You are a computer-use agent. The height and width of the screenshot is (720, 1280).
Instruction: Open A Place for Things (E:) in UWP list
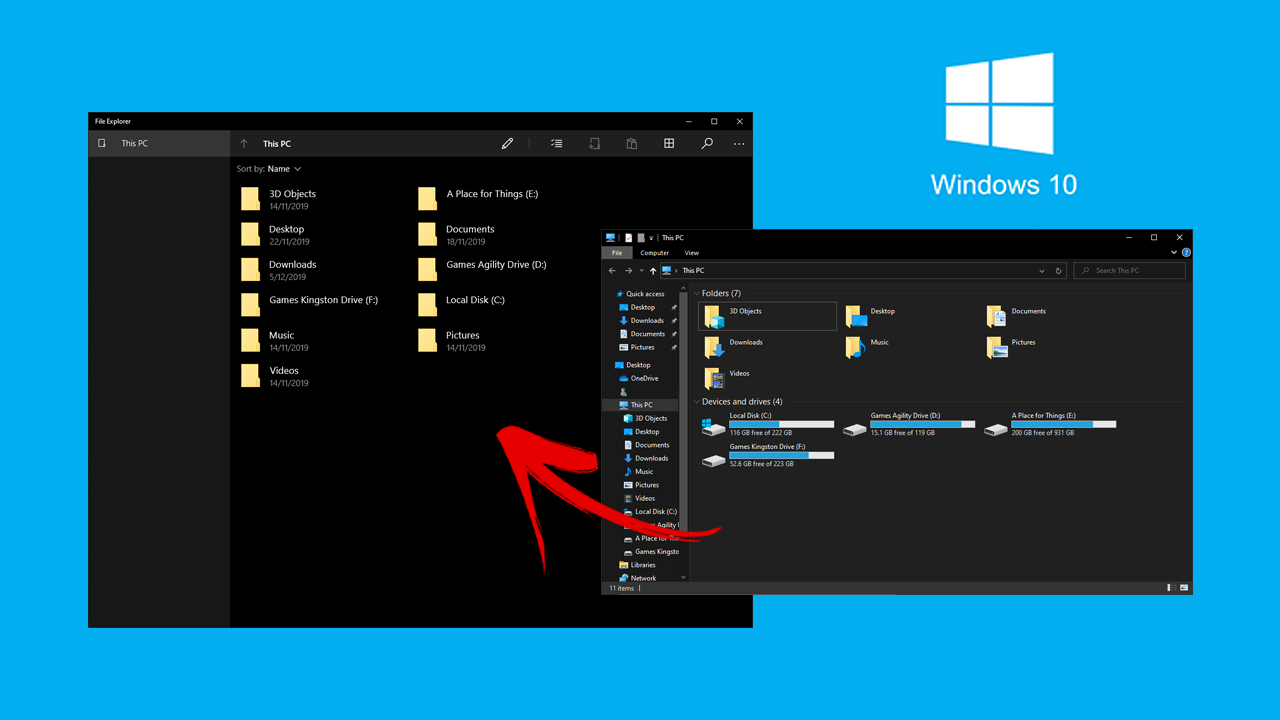pos(479,199)
